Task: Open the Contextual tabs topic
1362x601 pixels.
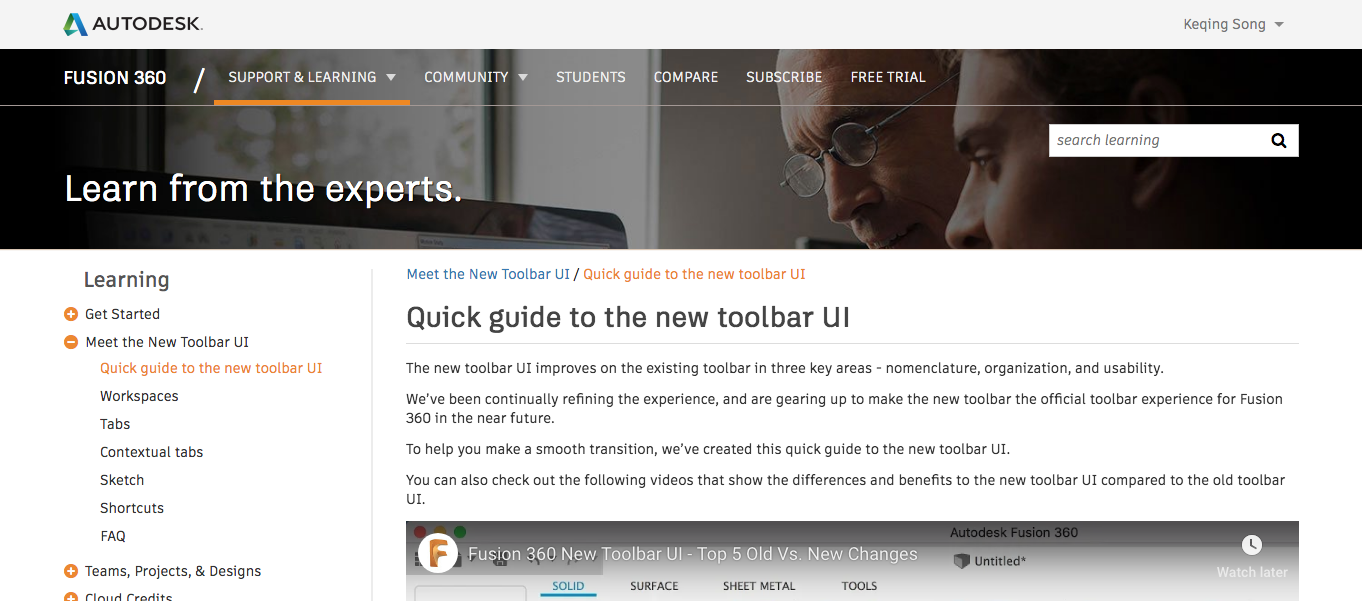Action: tap(151, 452)
